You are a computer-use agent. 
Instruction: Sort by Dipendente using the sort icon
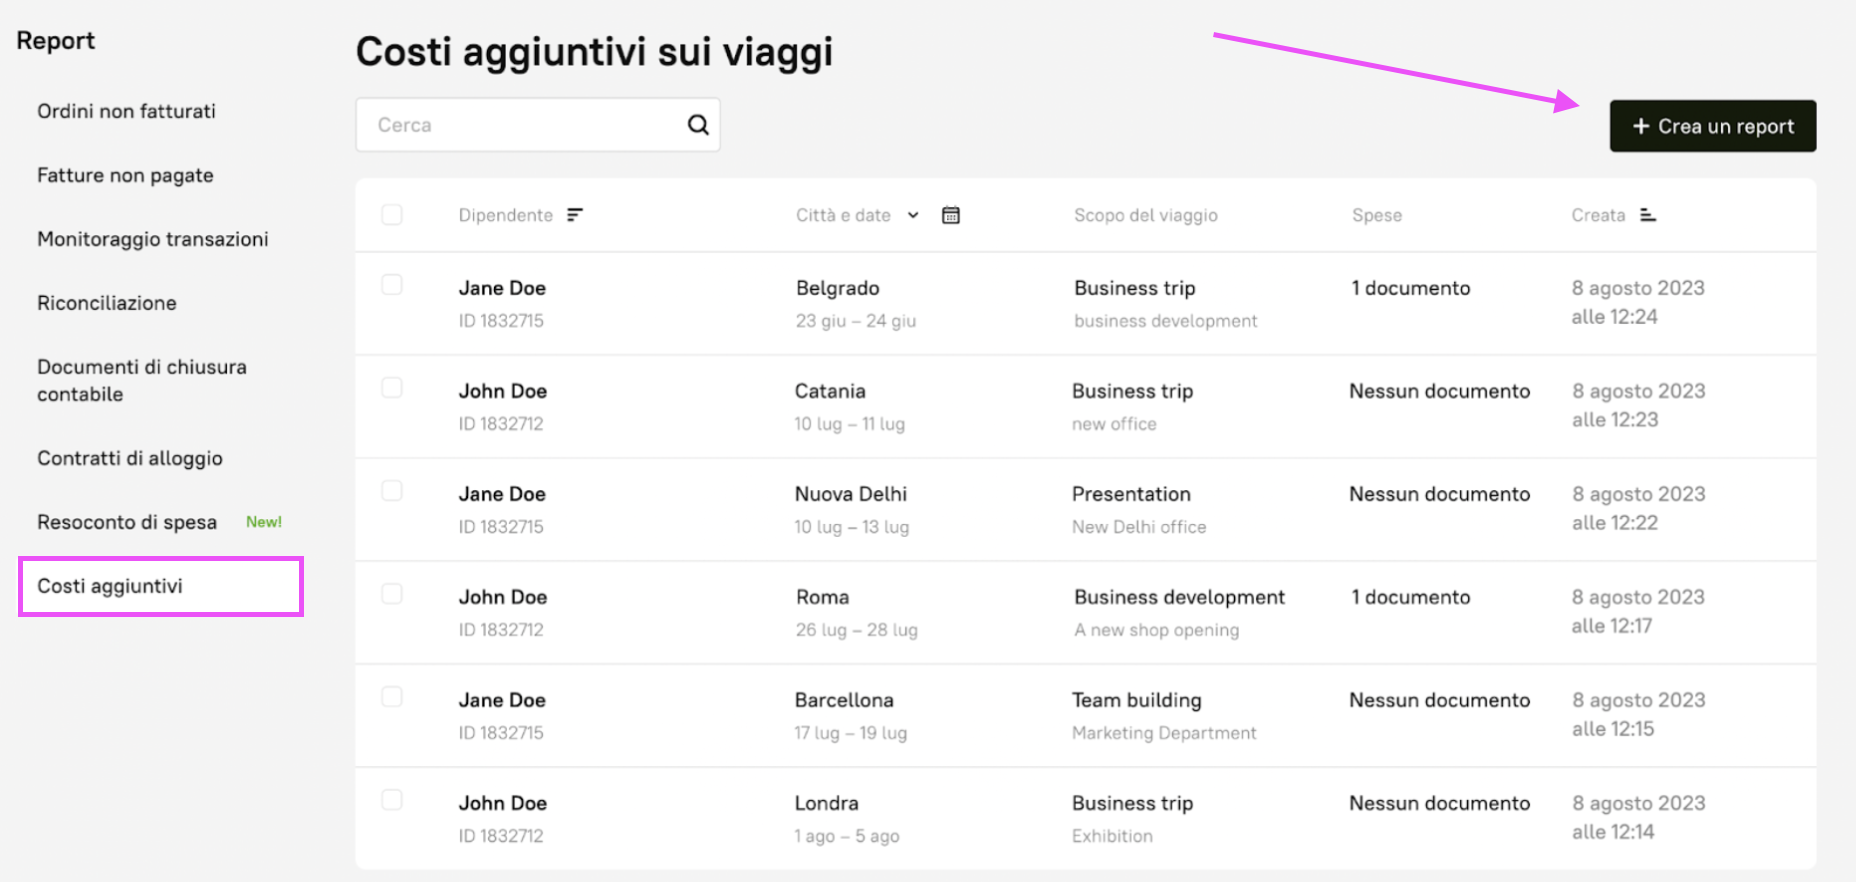pyautogui.click(x=575, y=215)
